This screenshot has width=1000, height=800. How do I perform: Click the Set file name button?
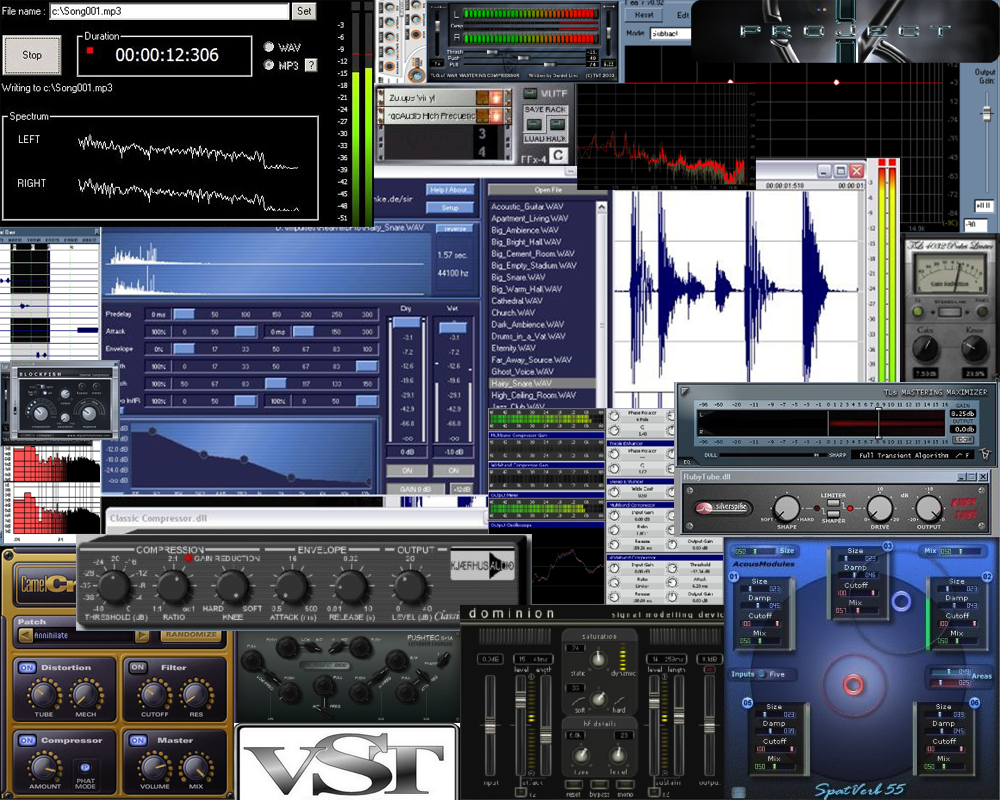[304, 11]
